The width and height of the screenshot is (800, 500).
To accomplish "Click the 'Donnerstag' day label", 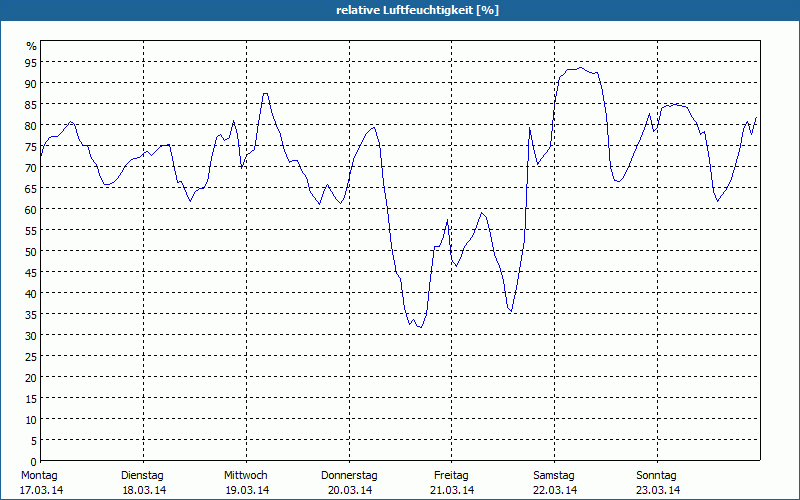I will (349, 475).
